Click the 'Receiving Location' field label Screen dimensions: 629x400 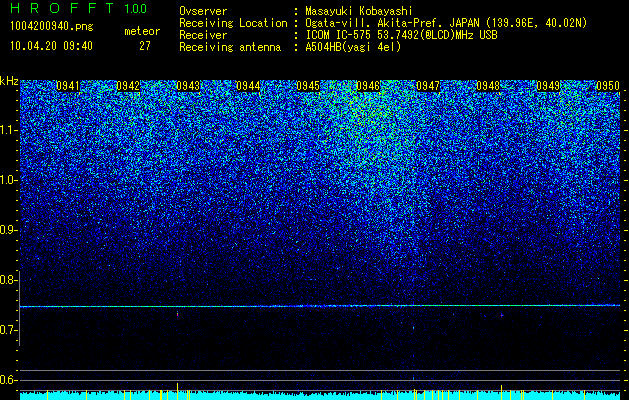click(x=233, y=23)
